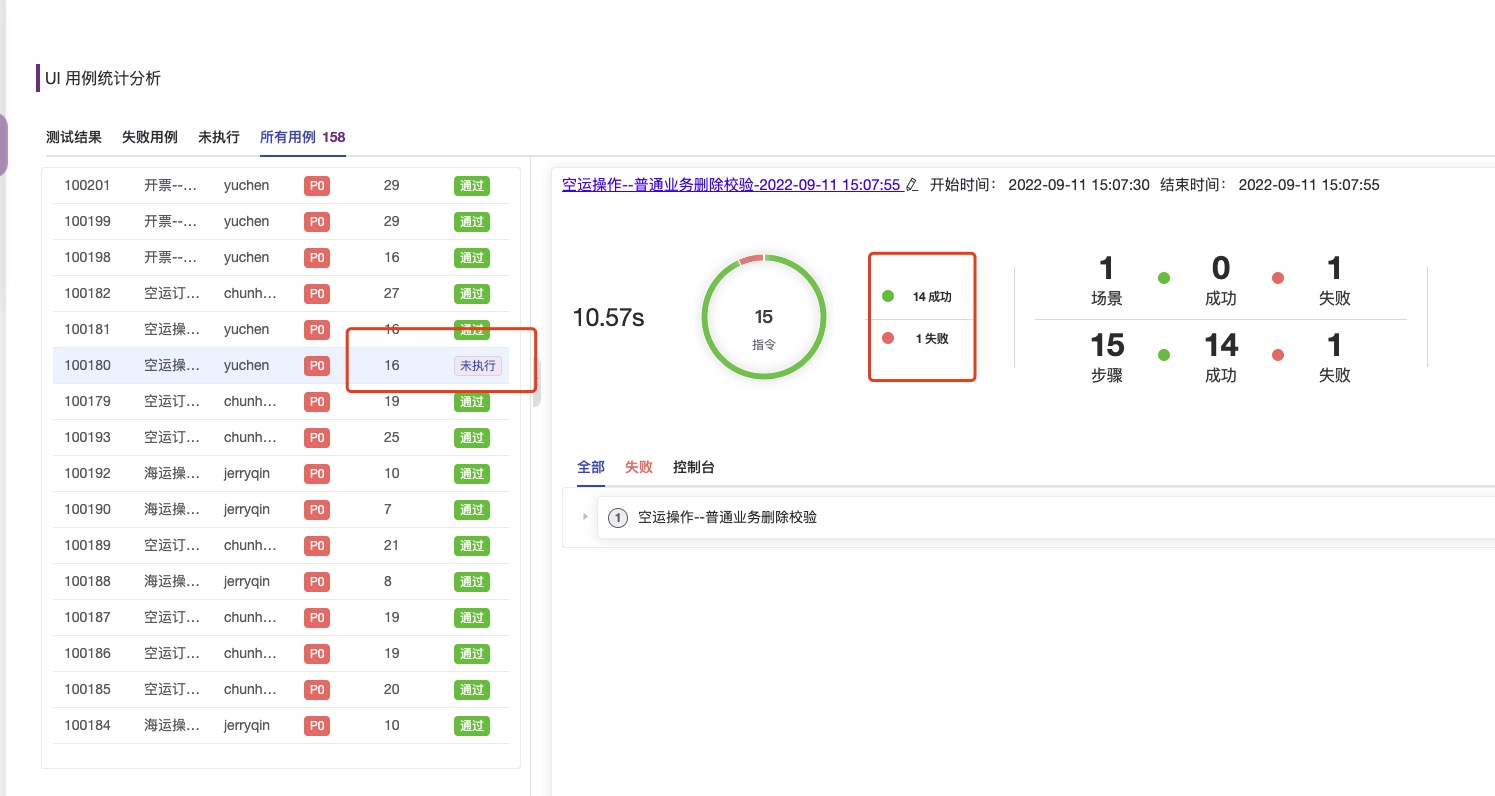The height and width of the screenshot is (796, 1495).
Task: Select the 所有用例 158 tab
Action: point(303,137)
